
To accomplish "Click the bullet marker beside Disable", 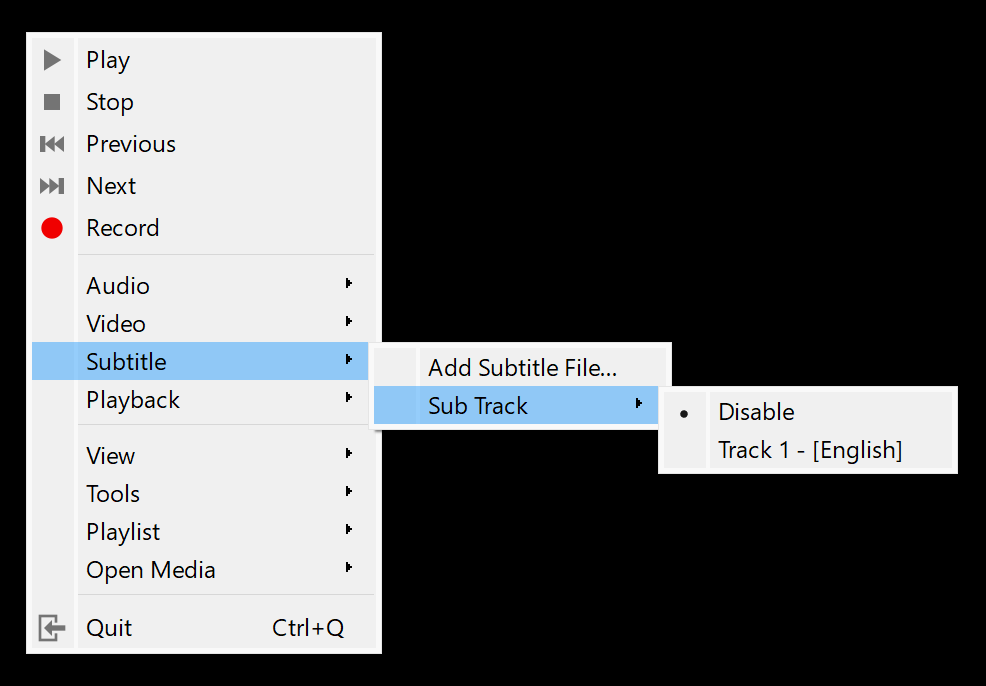I will [684, 412].
